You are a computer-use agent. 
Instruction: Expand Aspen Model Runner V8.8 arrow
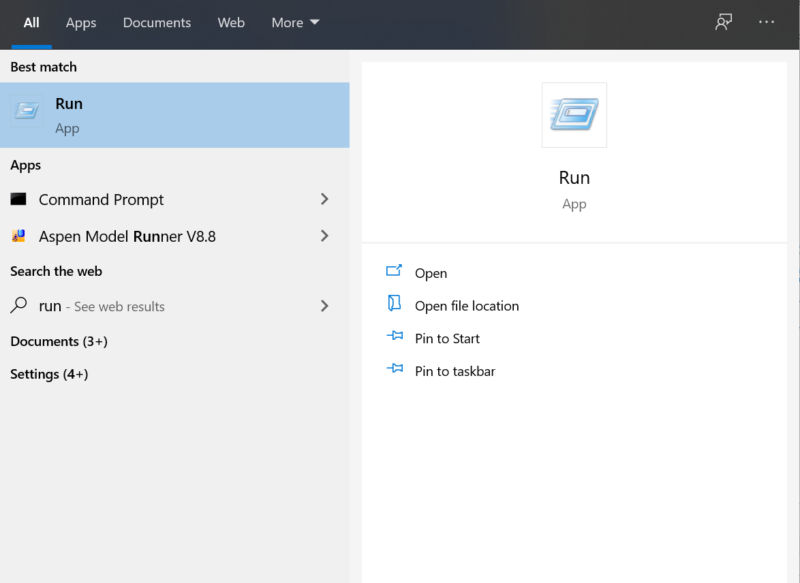click(x=324, y=237)
